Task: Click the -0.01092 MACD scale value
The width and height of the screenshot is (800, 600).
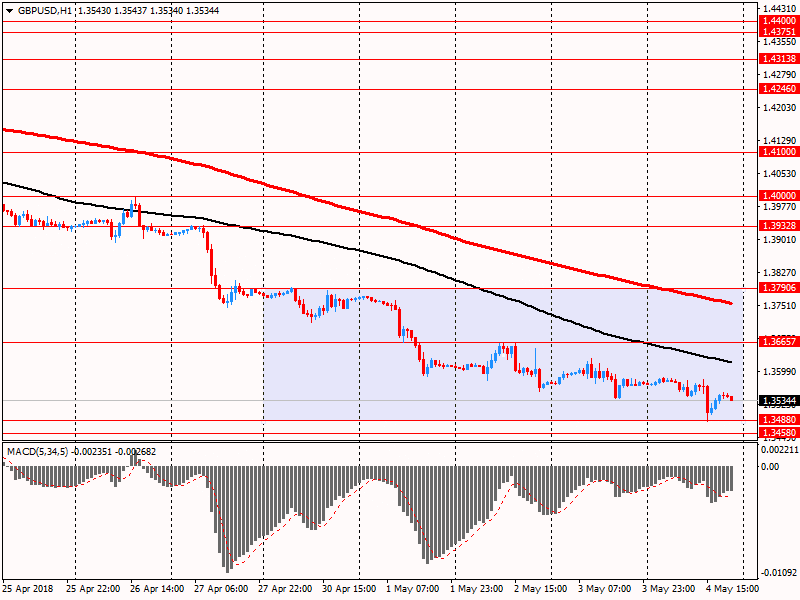Action: pos(780,572)
